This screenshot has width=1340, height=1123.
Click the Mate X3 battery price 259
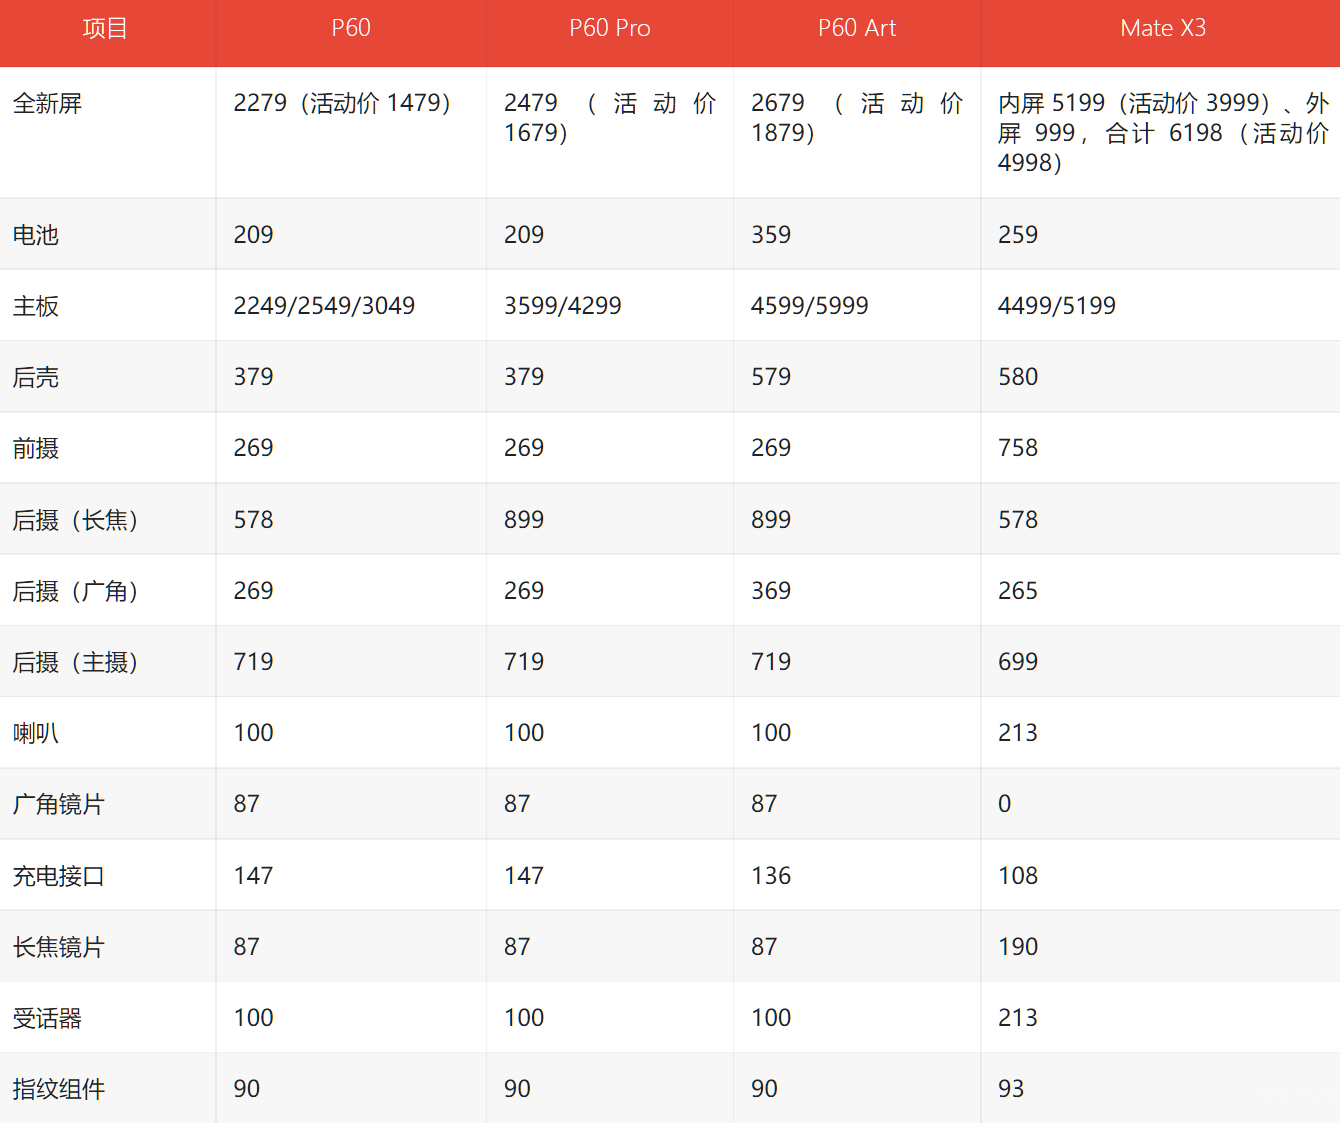[1018, 235]
